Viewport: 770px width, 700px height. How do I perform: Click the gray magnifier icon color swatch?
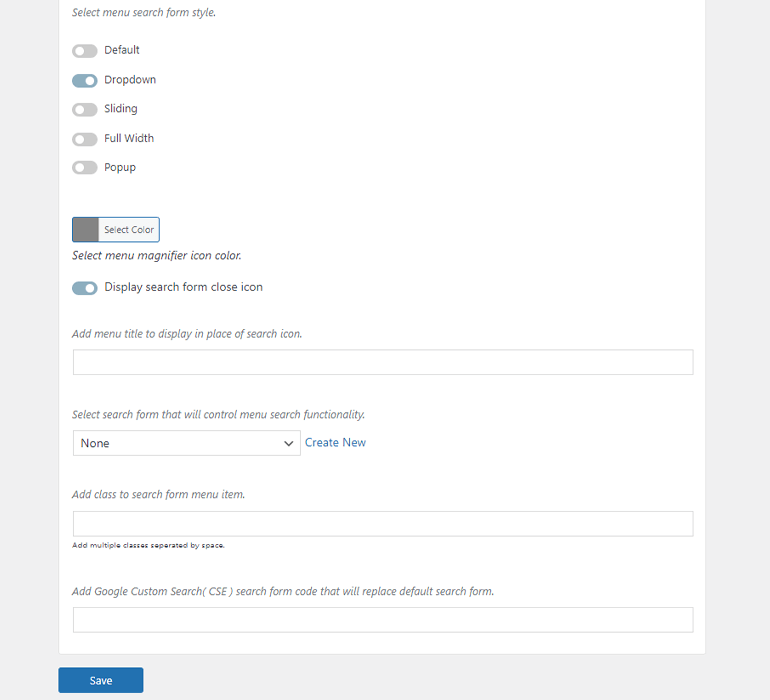pos(86,230)
